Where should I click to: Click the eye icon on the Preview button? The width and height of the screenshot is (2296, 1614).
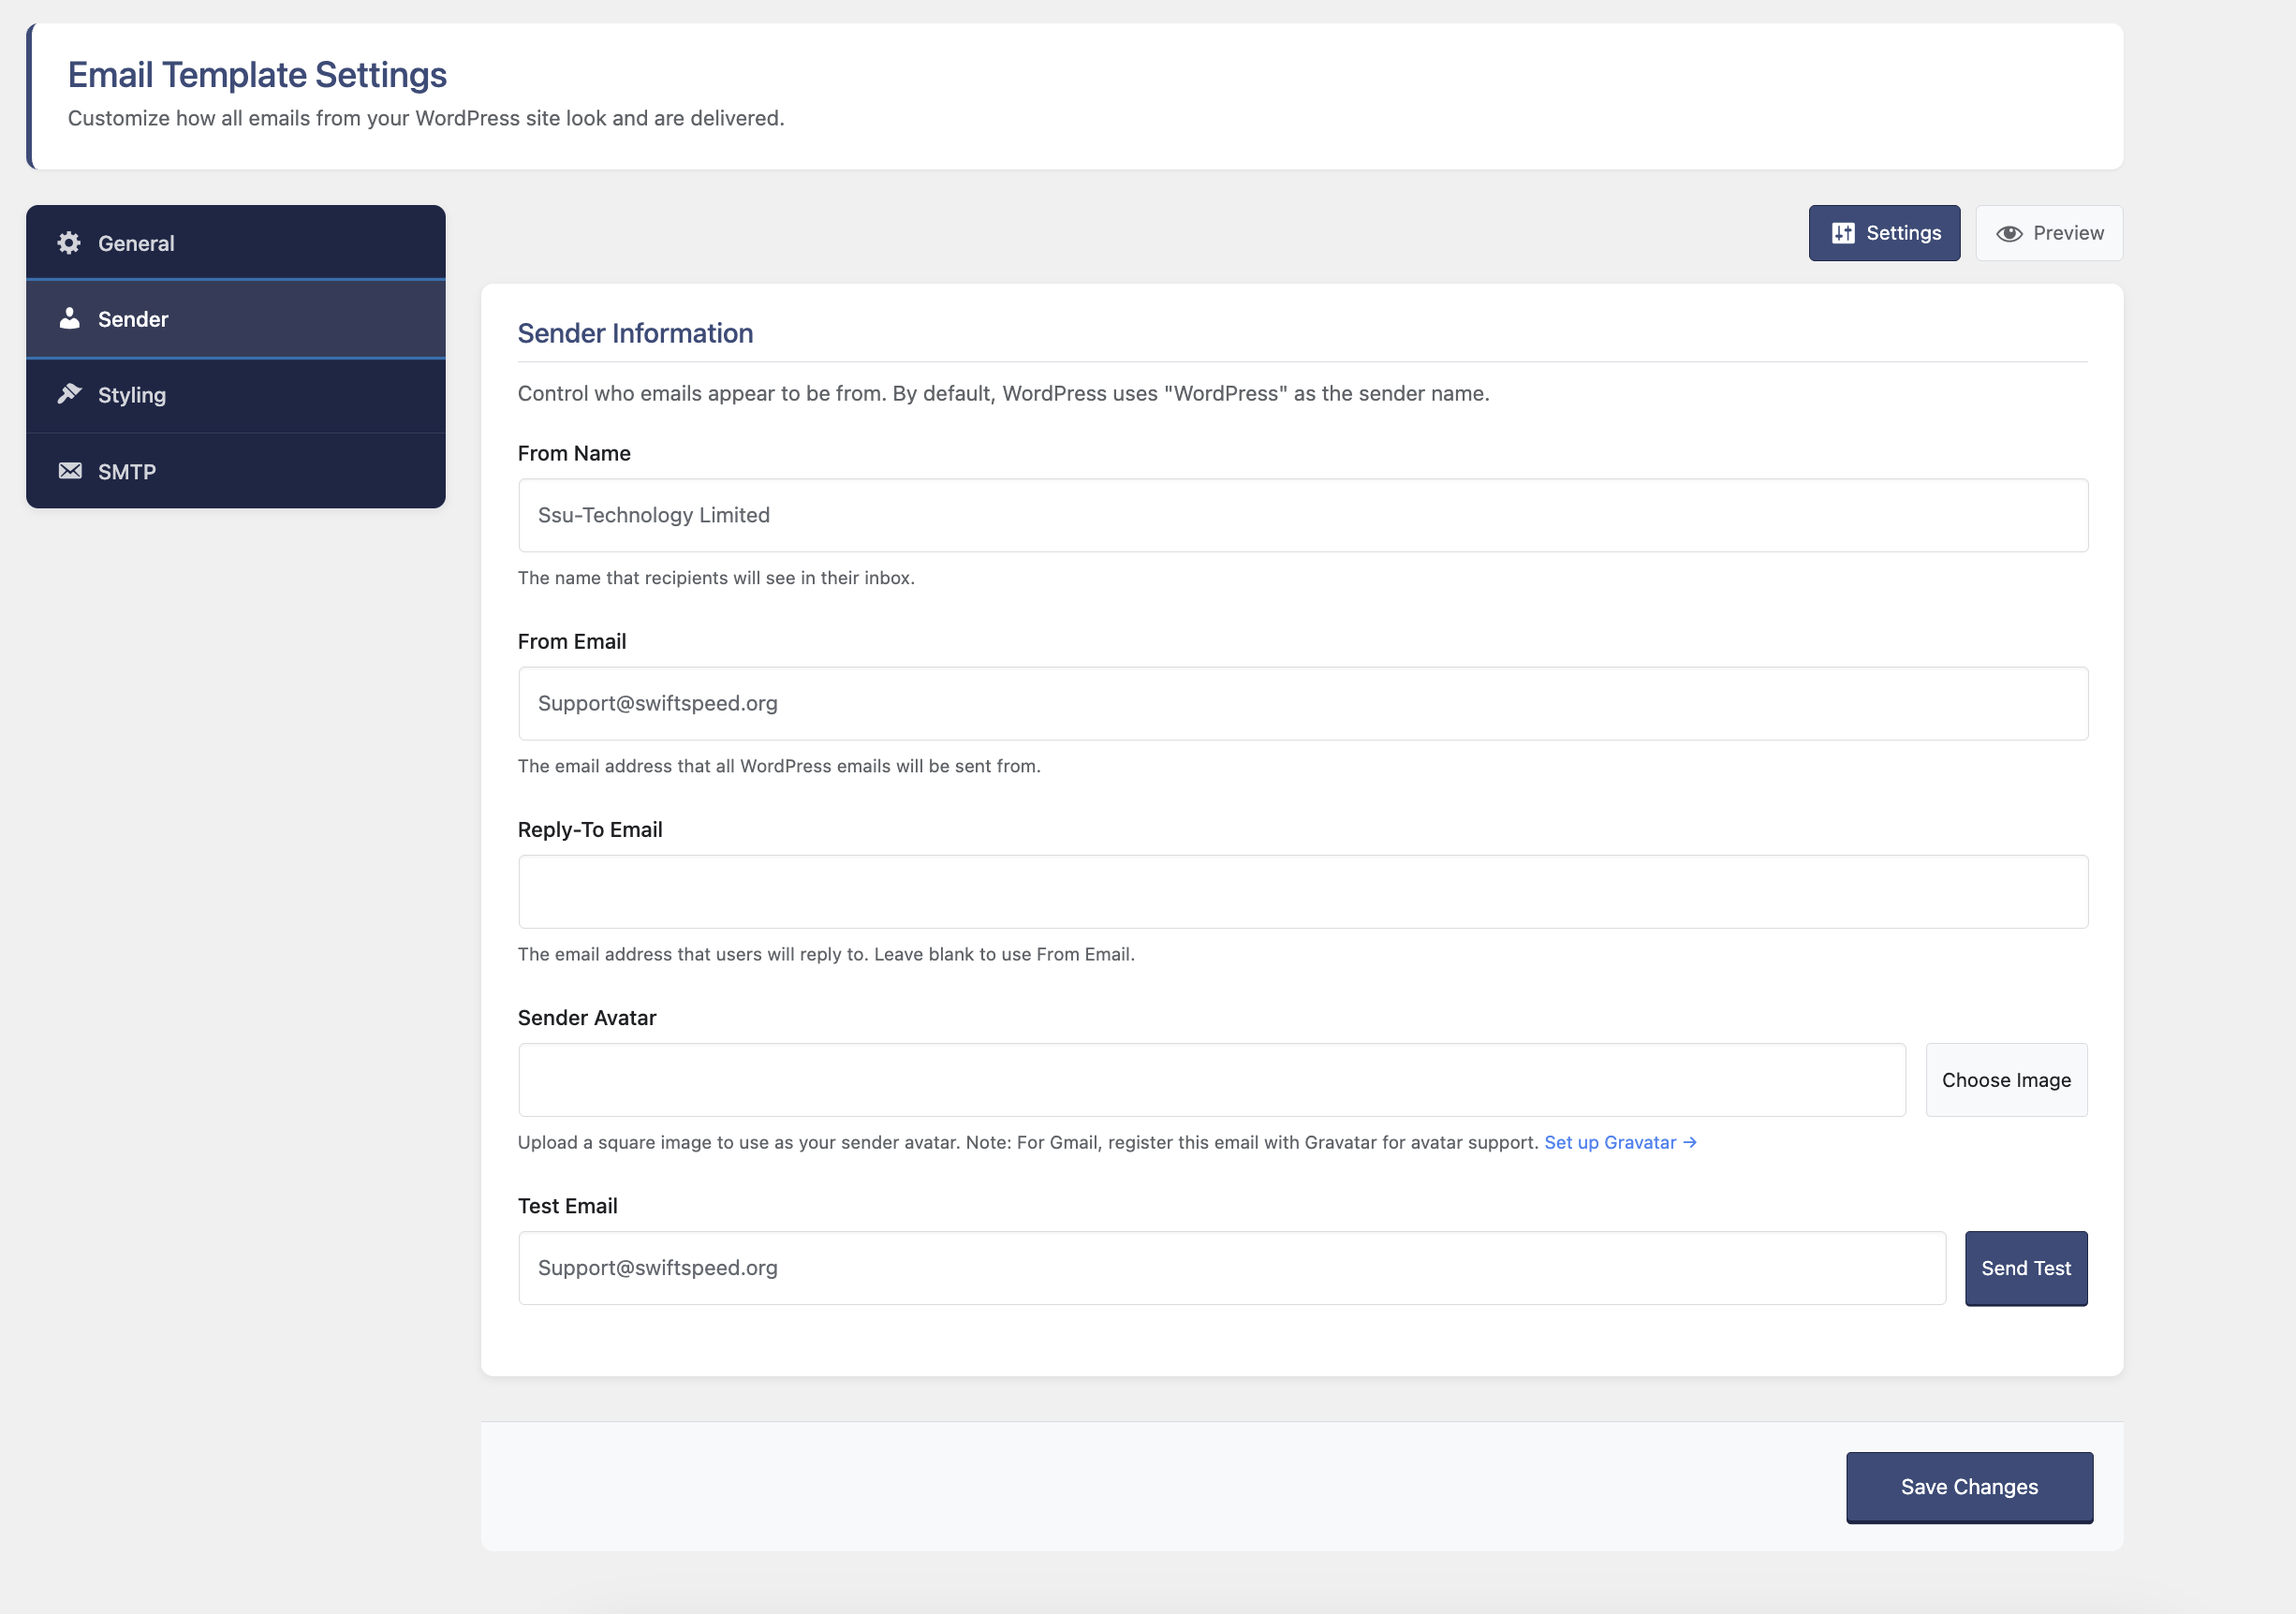coord(2010,233)
